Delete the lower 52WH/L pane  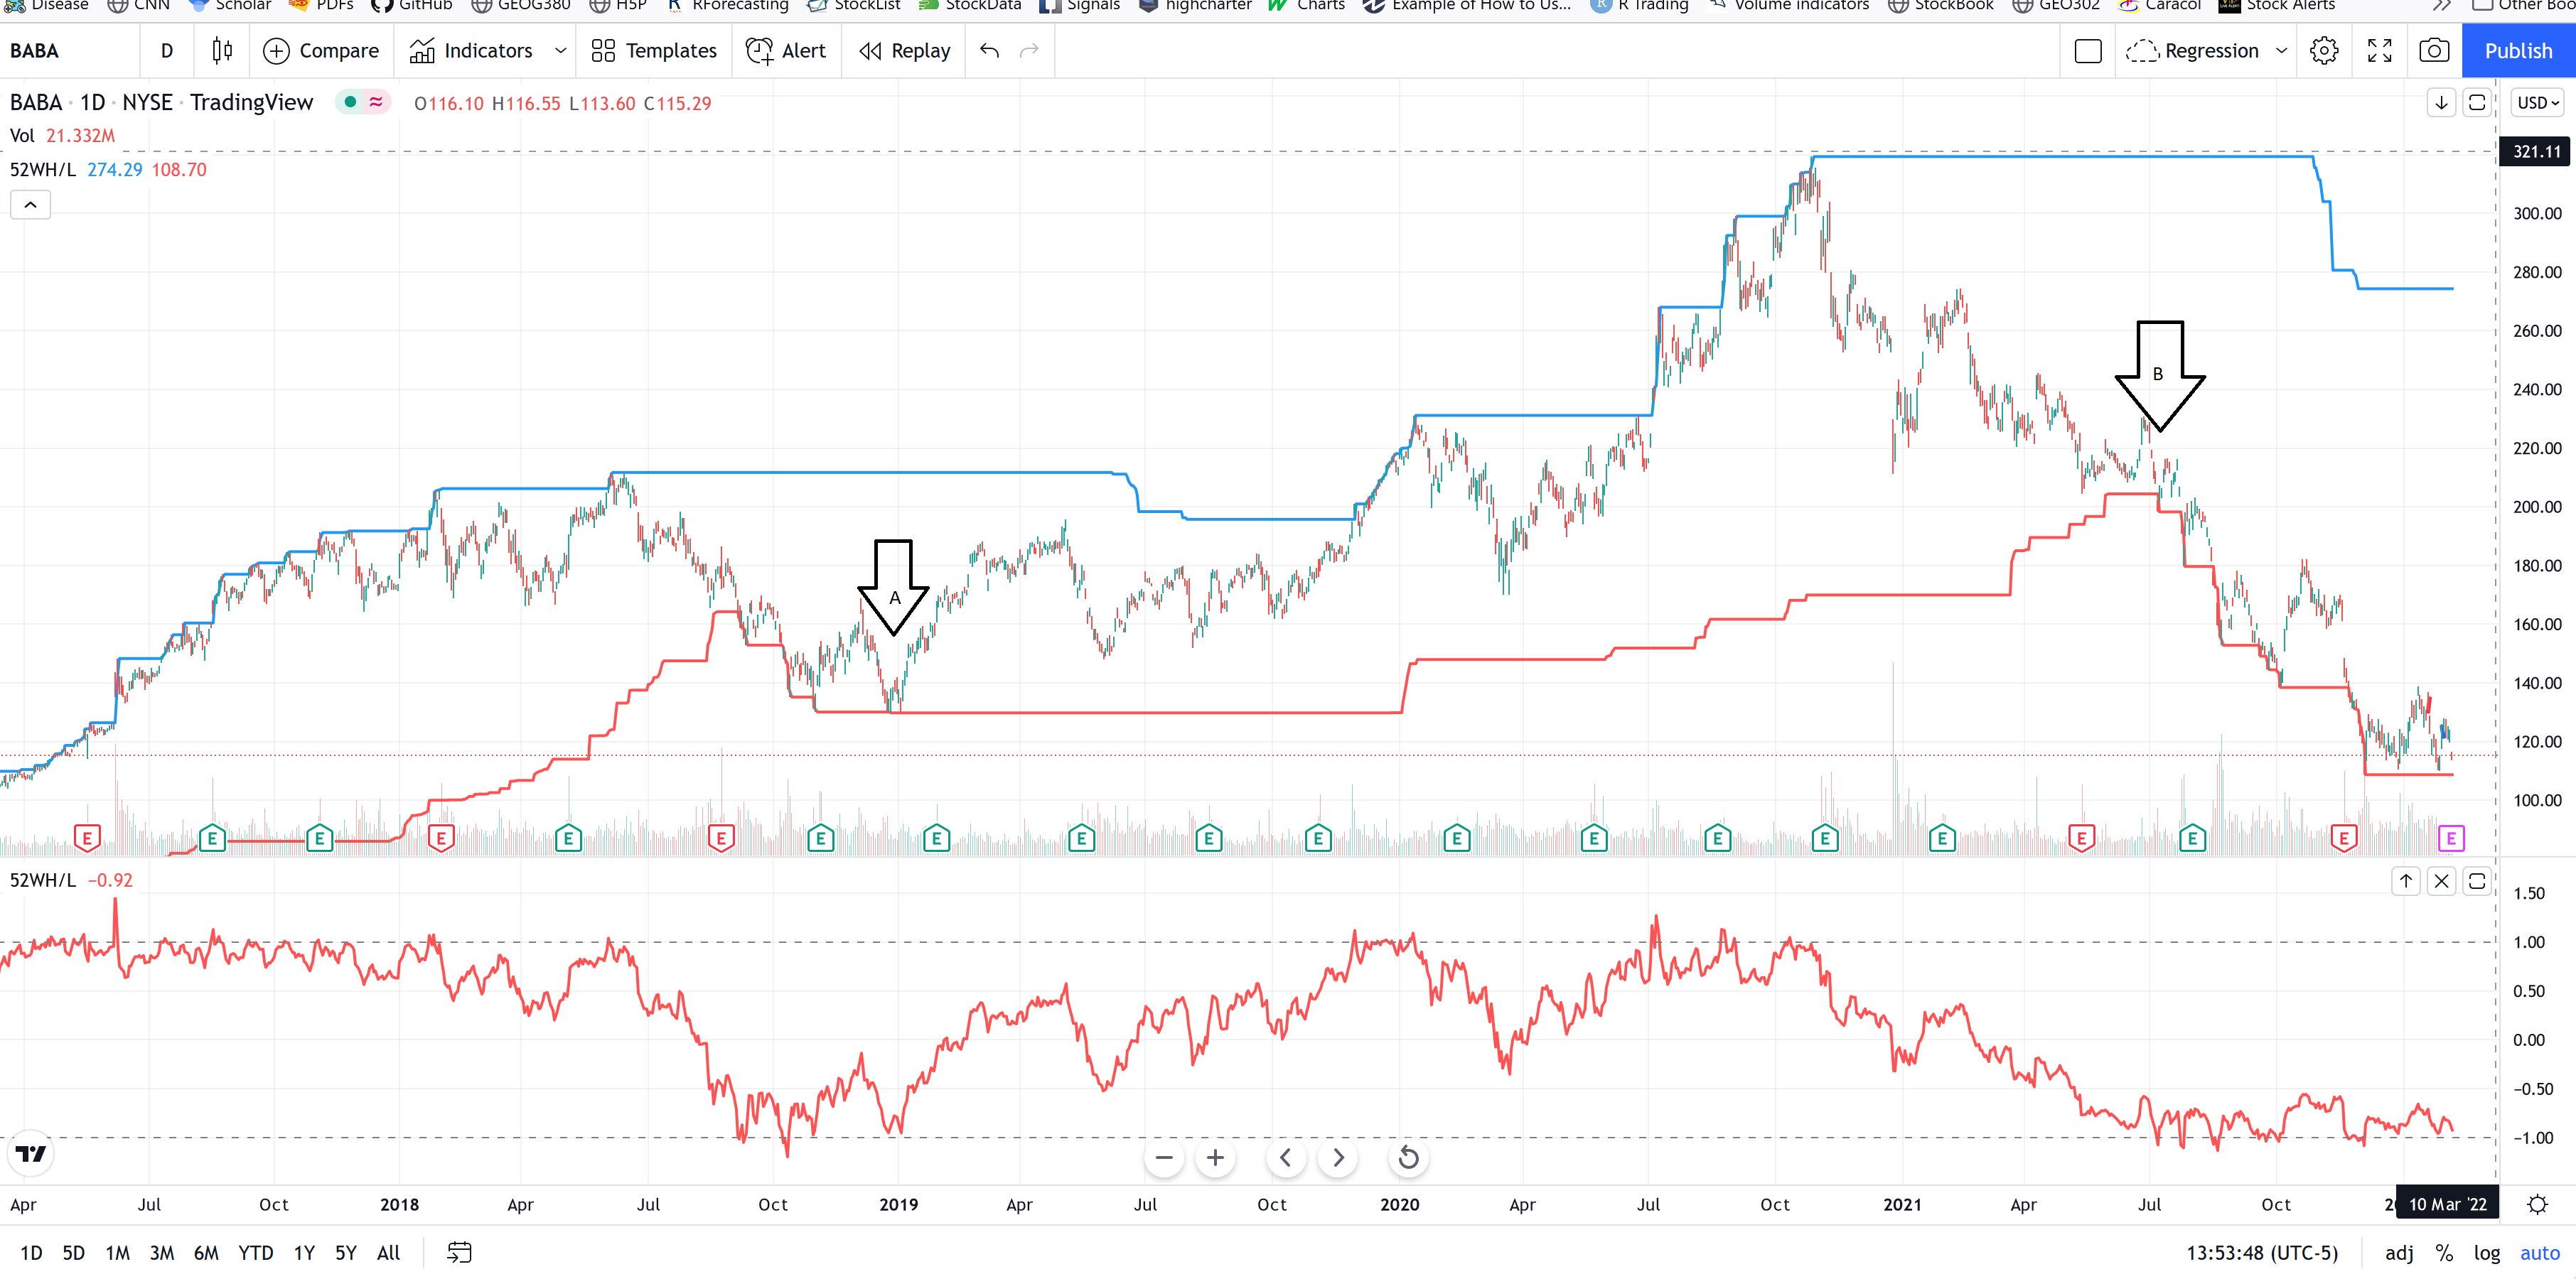pyautogui.click(x=2441, y=880)
